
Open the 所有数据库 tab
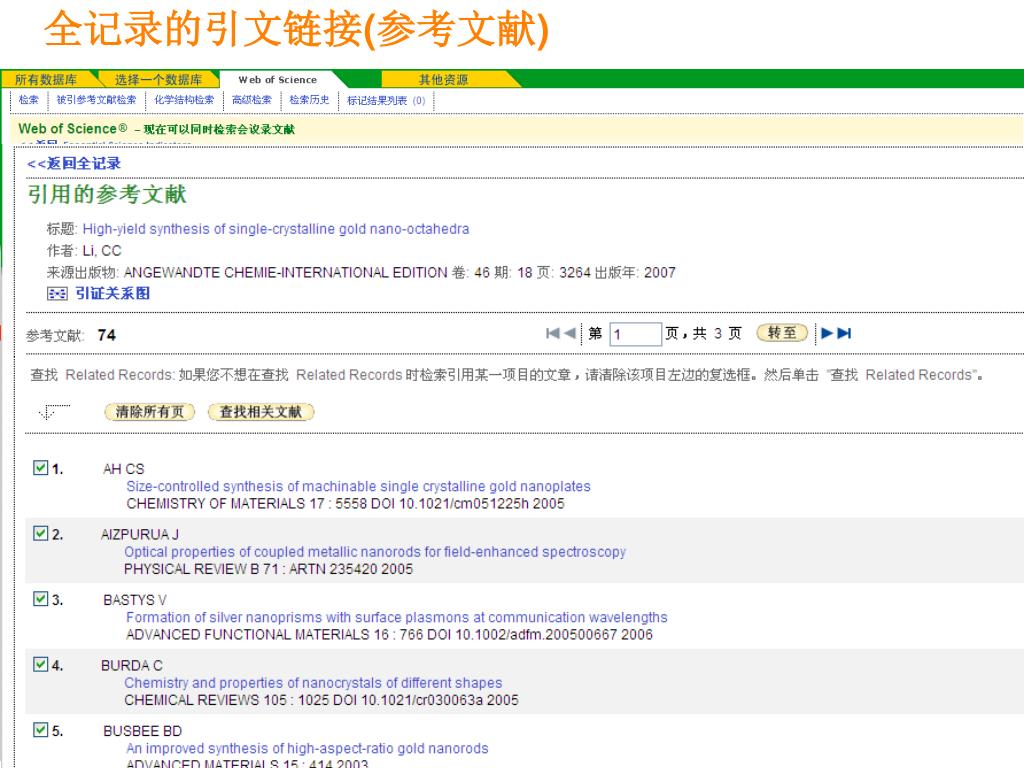[x=46, y=80]
